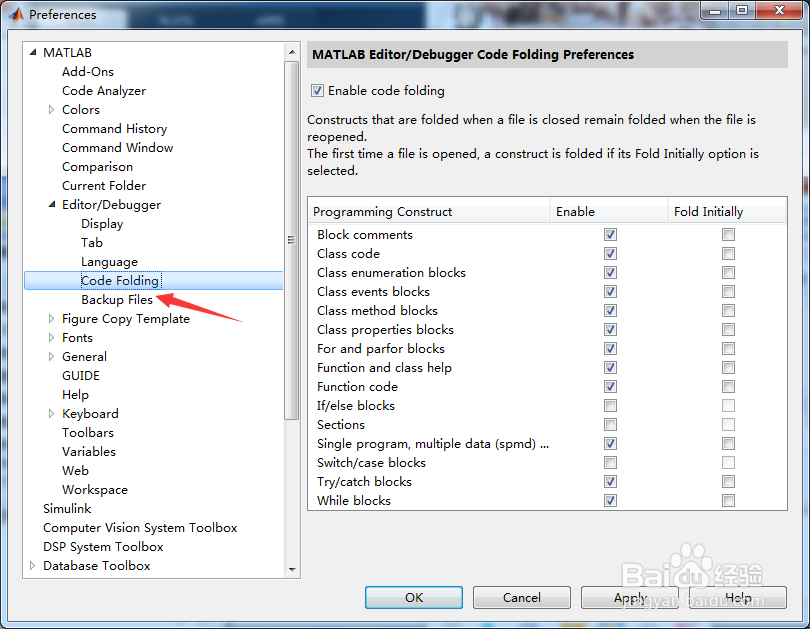Check Fold Initially for Class method blocks
This screenshot has height=629, width=810.
(x=728, y=310)
